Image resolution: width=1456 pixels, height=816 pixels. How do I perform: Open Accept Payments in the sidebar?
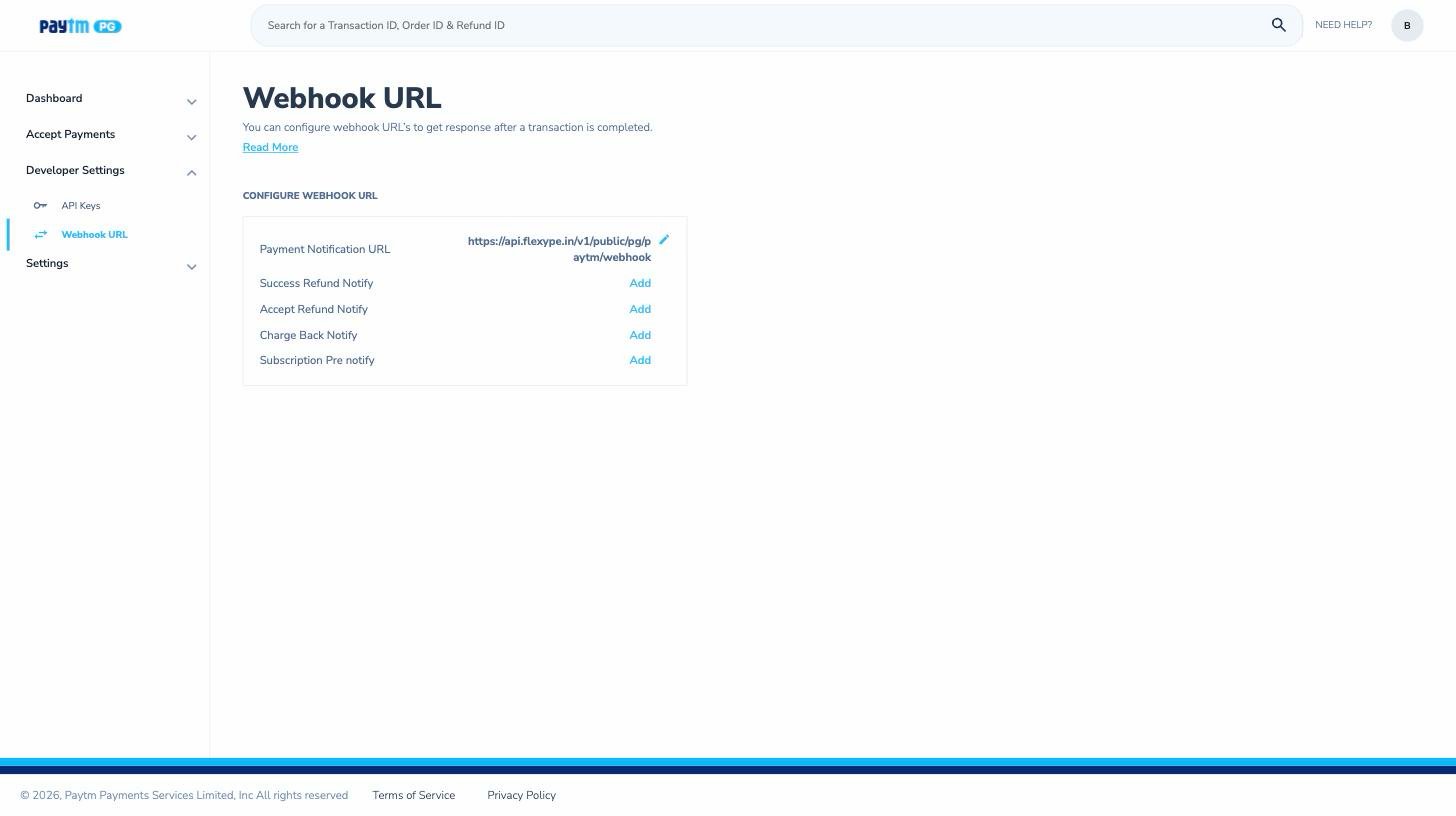[70, 134]
